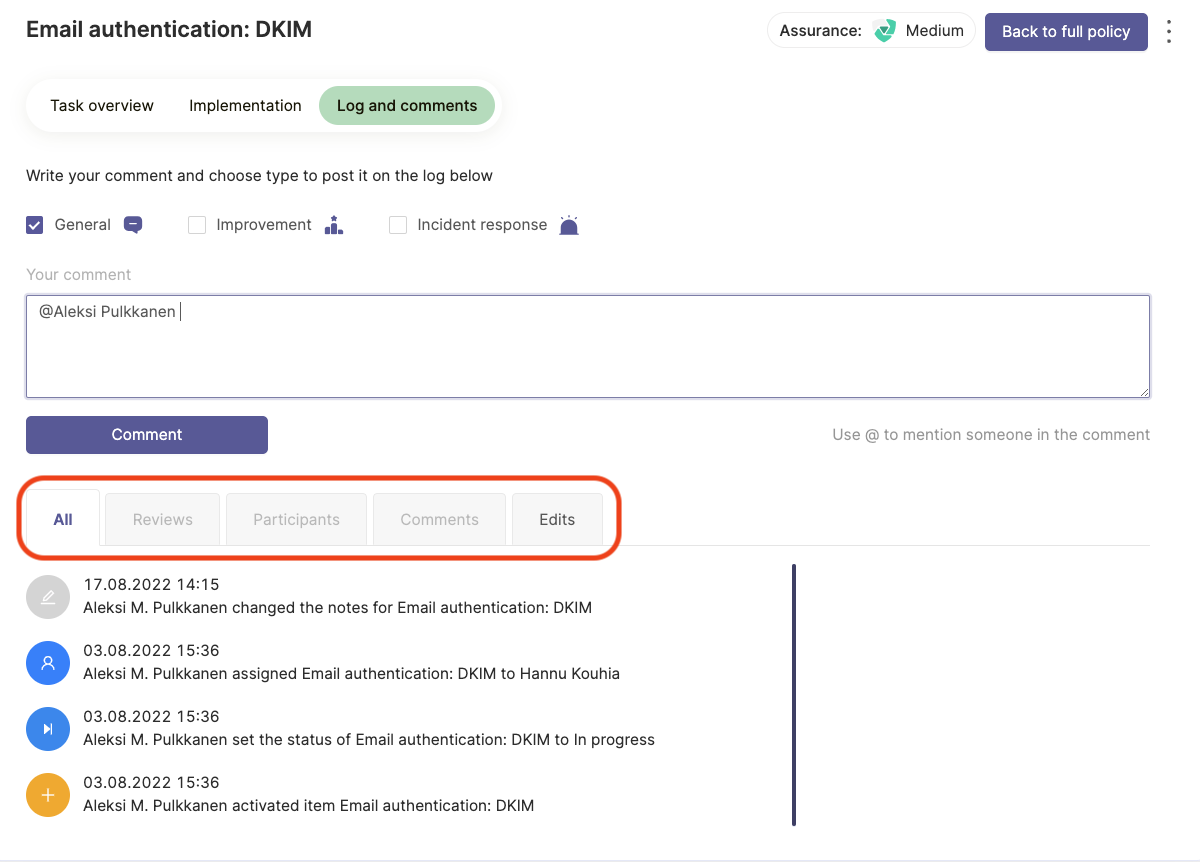Click the Improvement podium icon
The image size is (1200, 862).
click(x=334, y=225)
